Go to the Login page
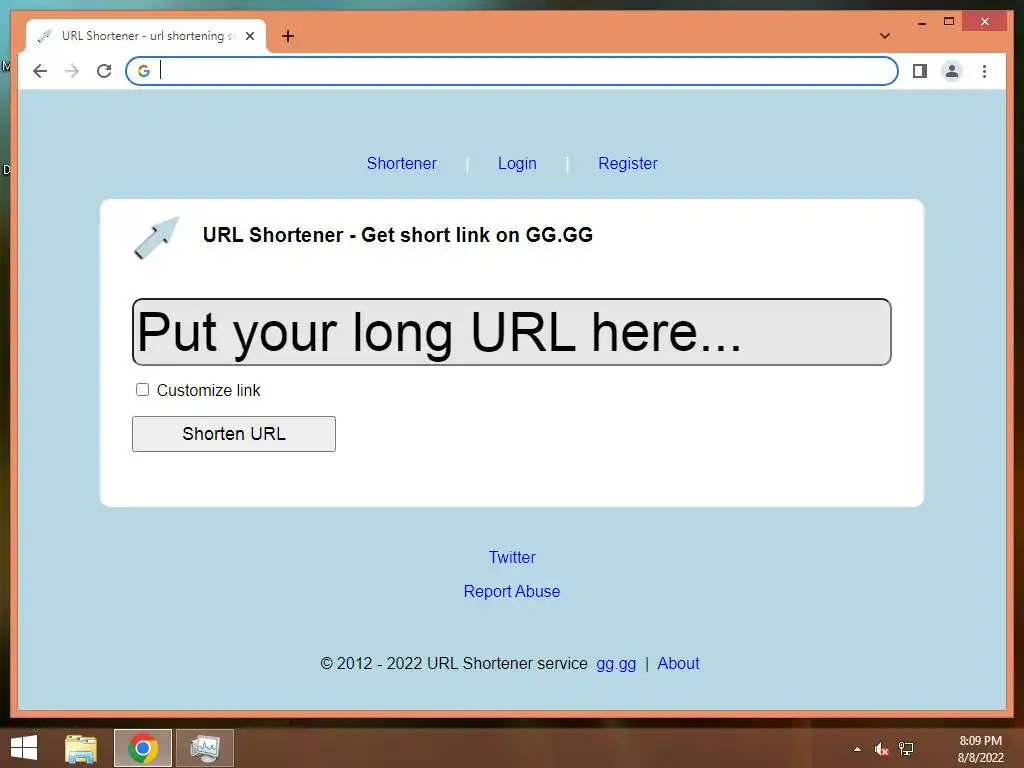1024x768 pixels. pyautogui.click(x=517, y=163)
